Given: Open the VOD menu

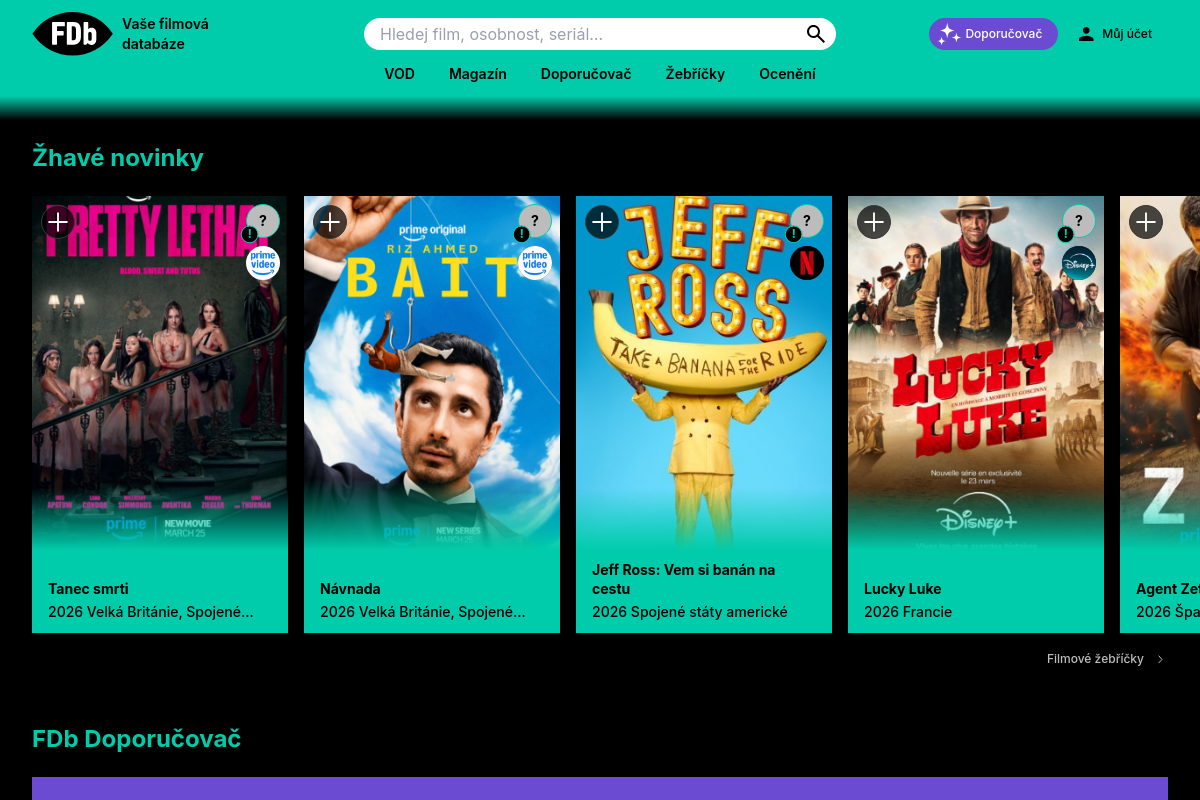Looking at the screenshot, I should [x=399, y=74].
